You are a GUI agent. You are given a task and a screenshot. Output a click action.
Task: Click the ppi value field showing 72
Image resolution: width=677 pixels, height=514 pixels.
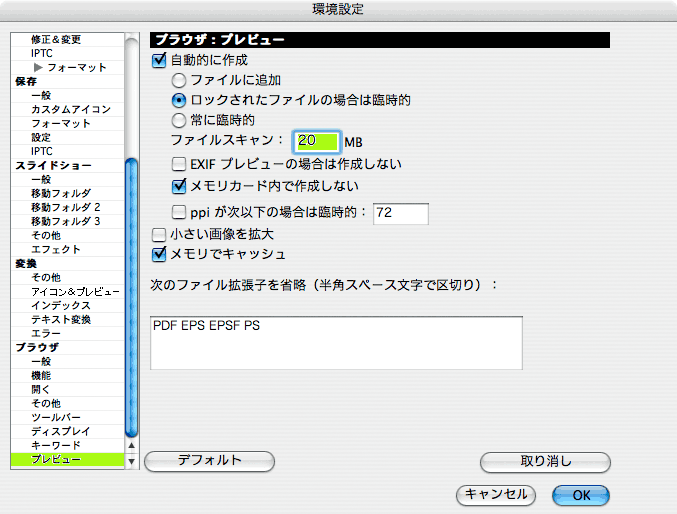401,213
